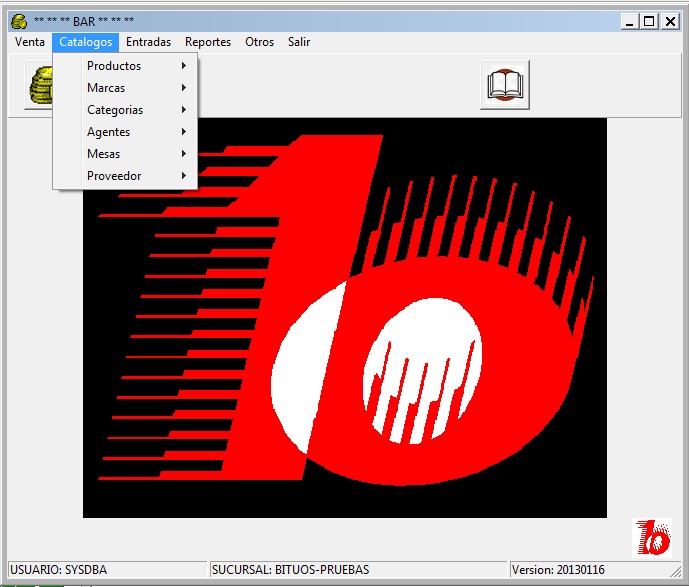689x587 pixels.
Task: Select Proveedor menu entry
Action: coord(125,176)
